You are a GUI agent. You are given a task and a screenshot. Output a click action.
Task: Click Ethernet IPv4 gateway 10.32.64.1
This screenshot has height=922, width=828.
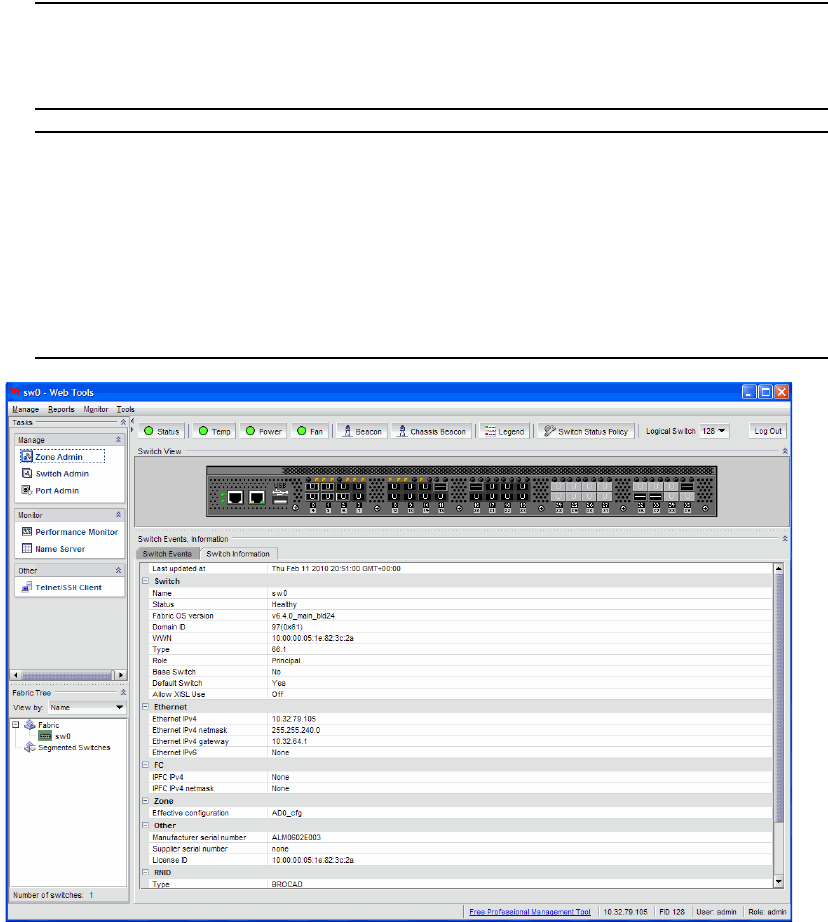[289, 741]
